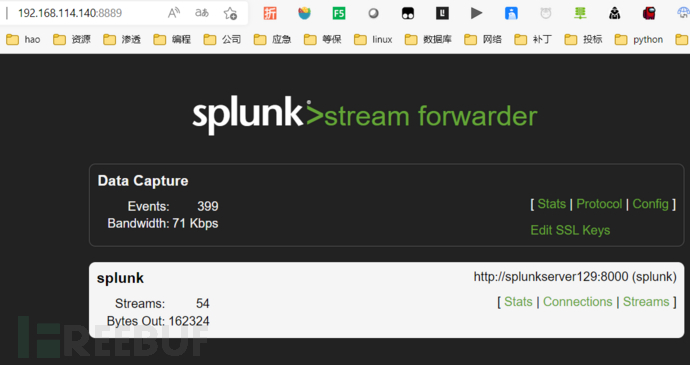Click the gray sphere extension icon
Screen dimensions: 690x365
[x=374, y=14]
